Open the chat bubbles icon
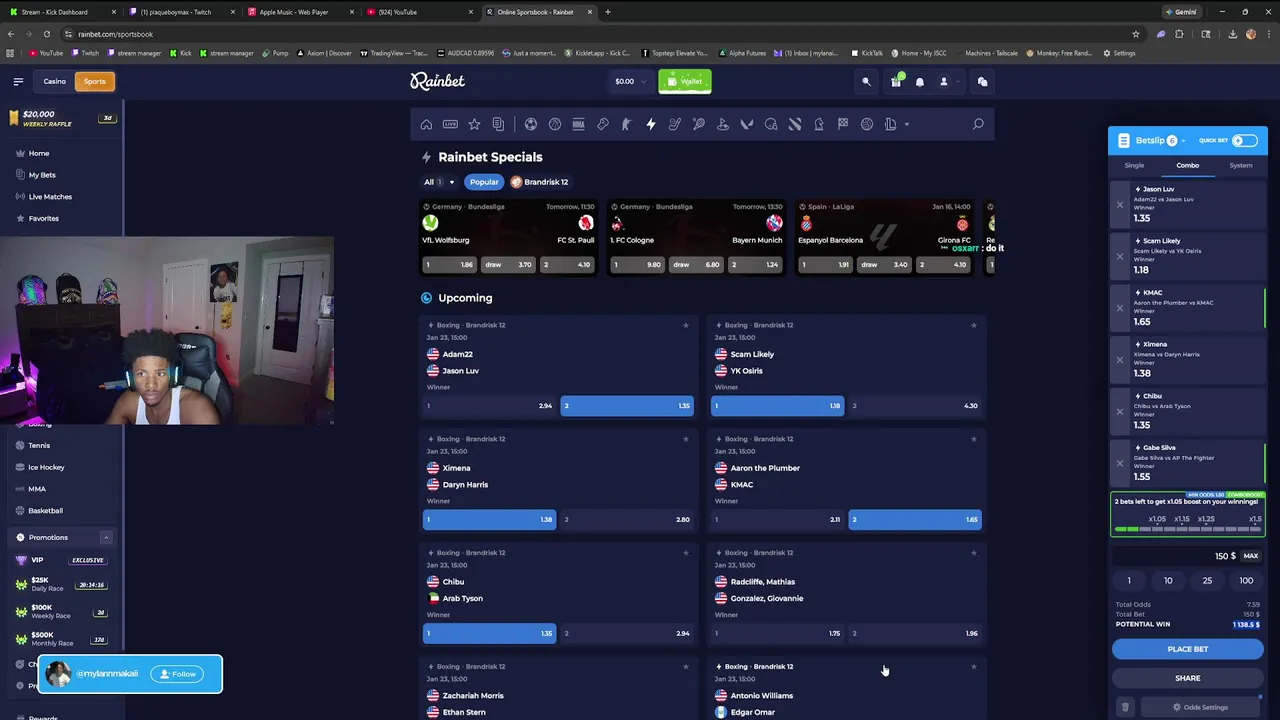 tap(982, 82)
